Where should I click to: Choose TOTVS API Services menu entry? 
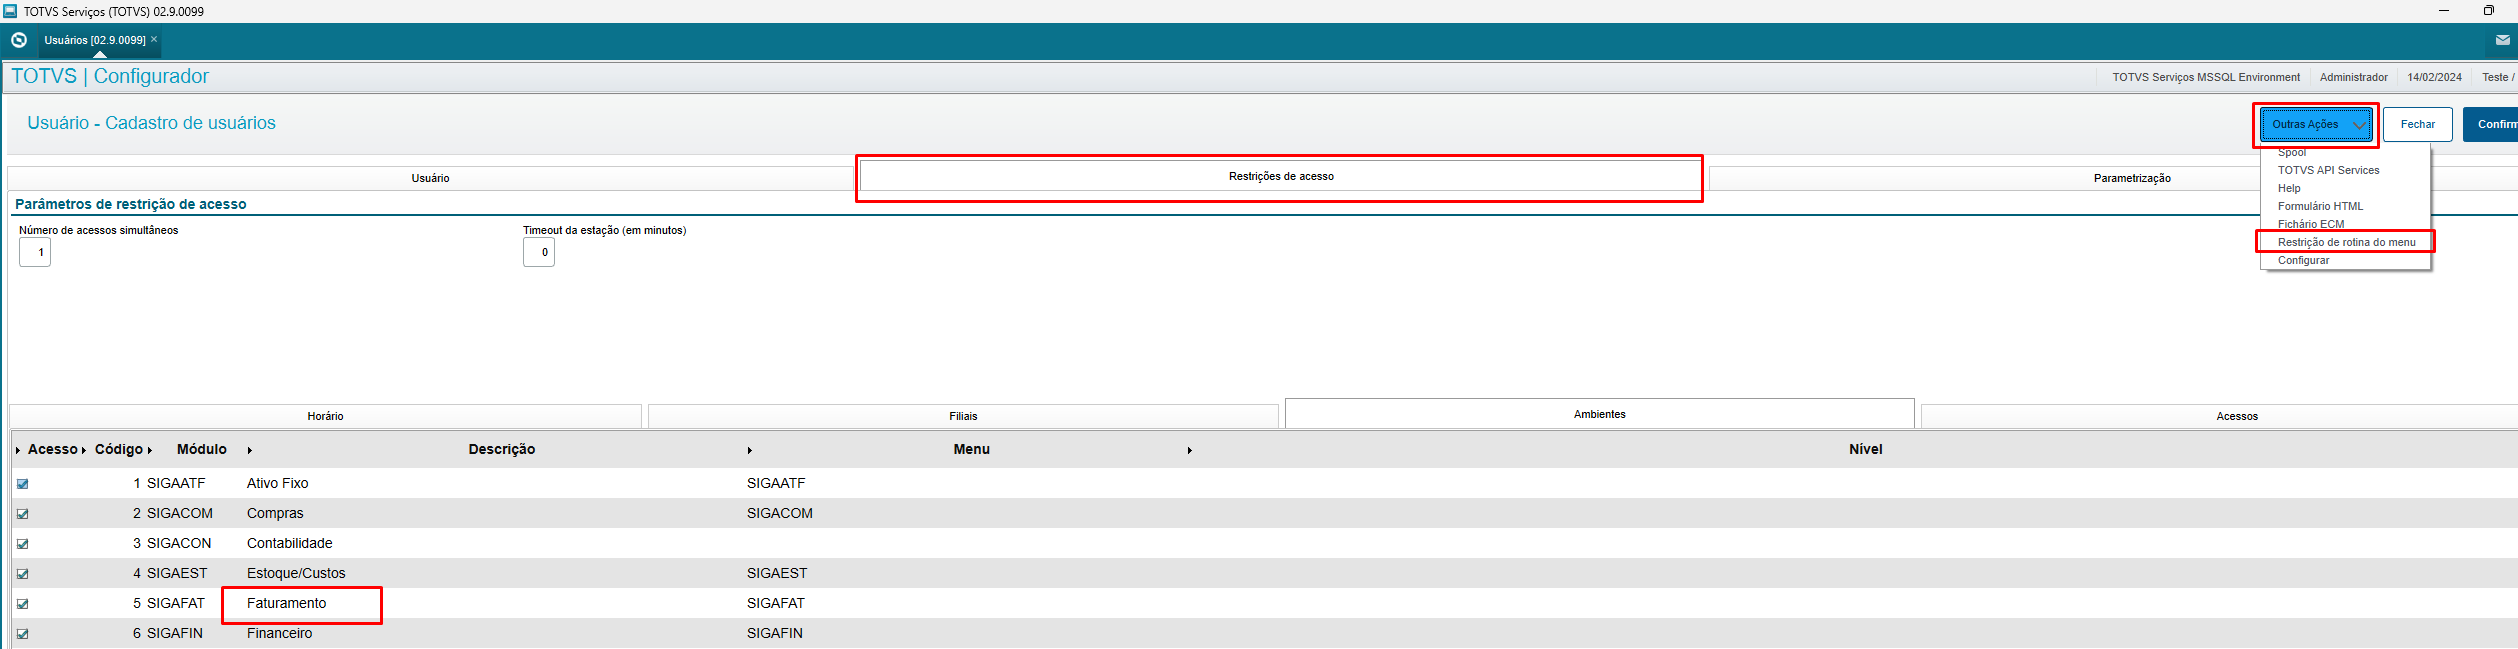(2328, 170)
